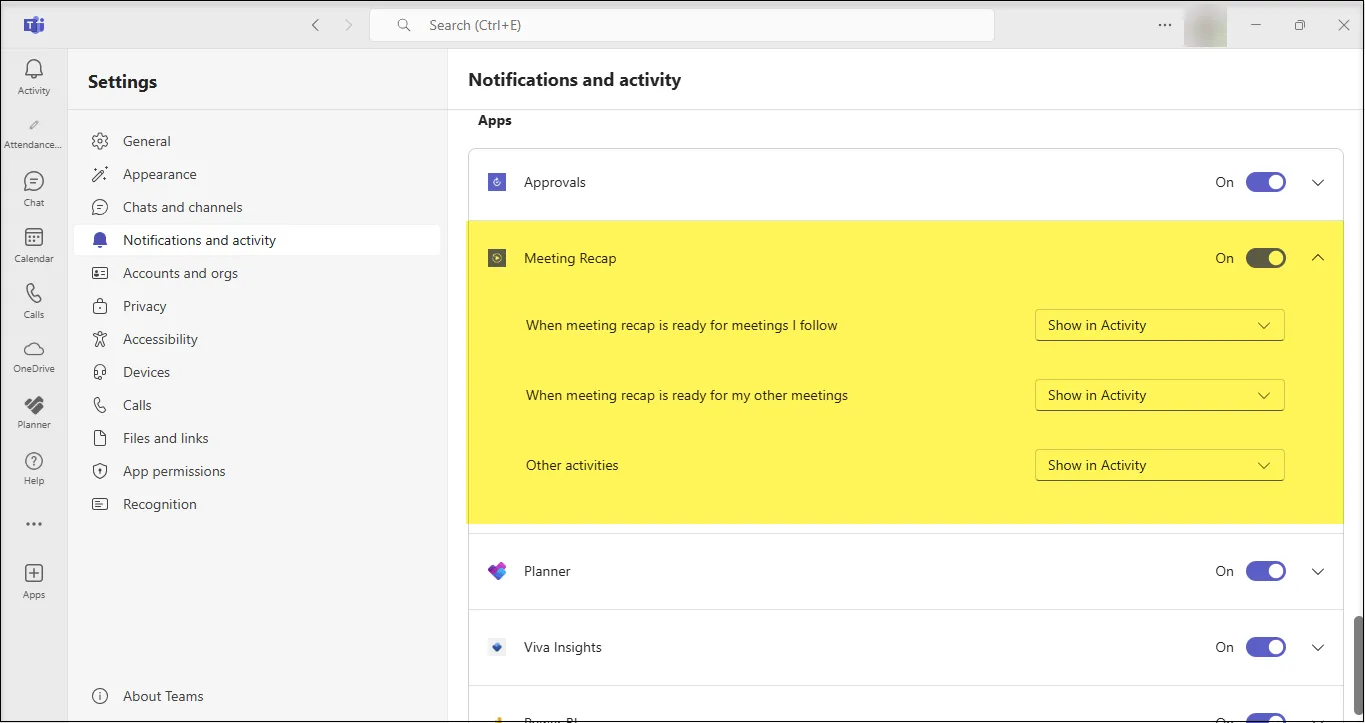The width and height of the screenshot is (1365, 723).
Task: Open dropdown for meetings I follow recap
Action: pos(1160,325)
